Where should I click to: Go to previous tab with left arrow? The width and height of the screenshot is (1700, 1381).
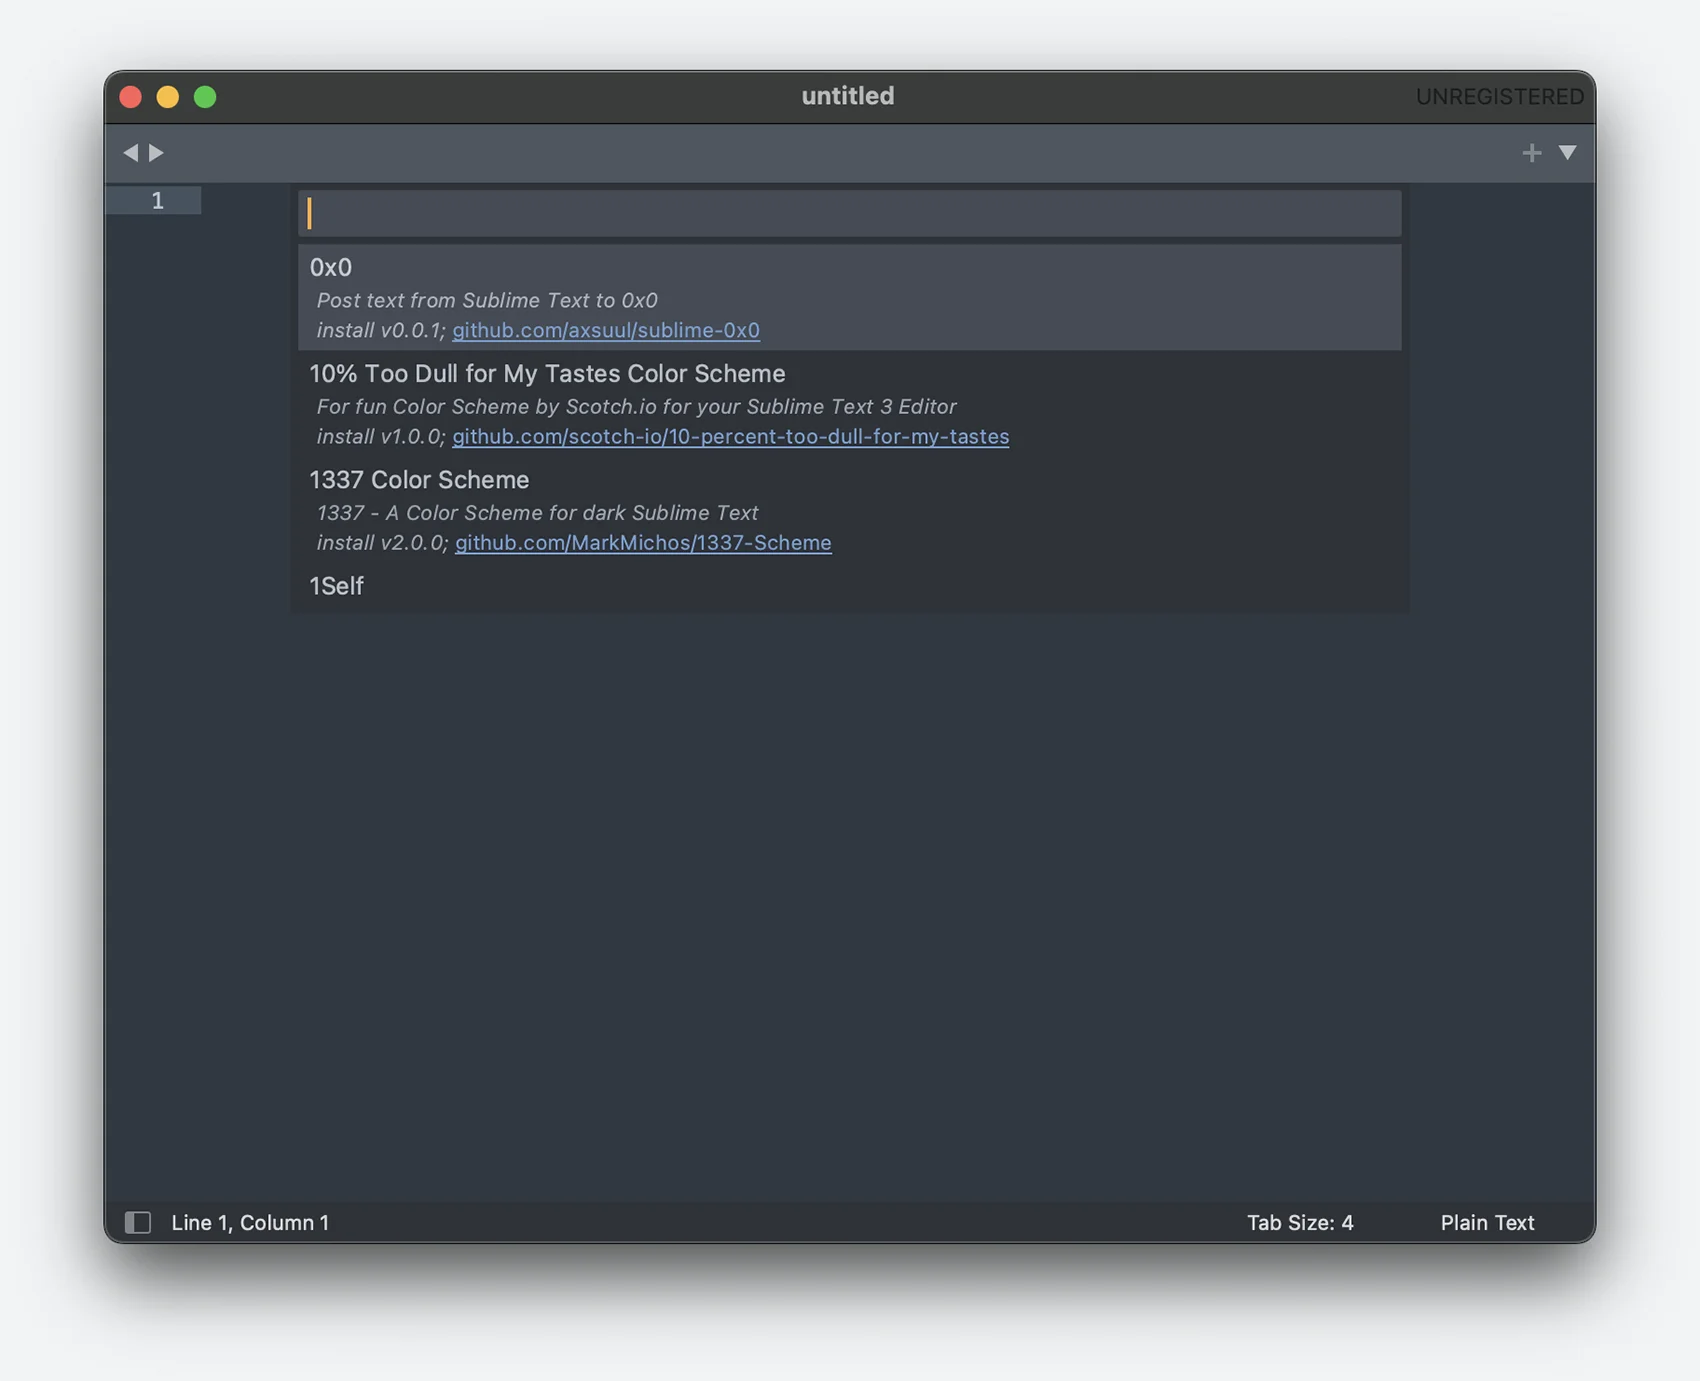click(x=130, y=152)
